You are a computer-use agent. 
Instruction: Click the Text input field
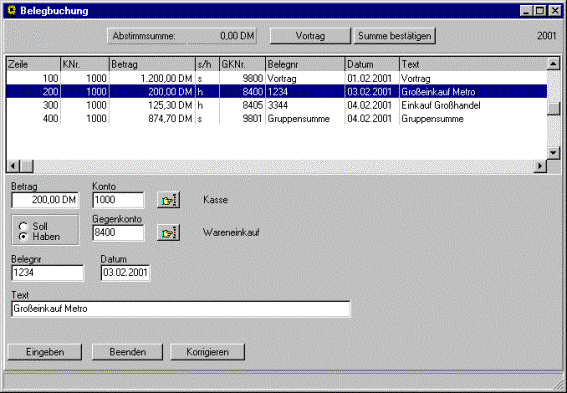pyautogui.click(x=181, y=309)
